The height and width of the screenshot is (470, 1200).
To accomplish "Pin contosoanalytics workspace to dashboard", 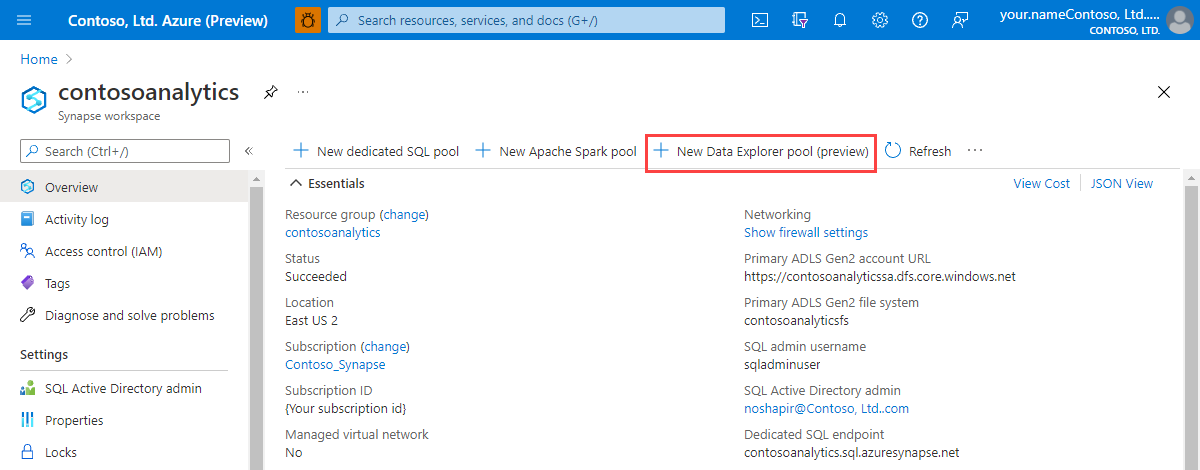I will tap(270, 92).
